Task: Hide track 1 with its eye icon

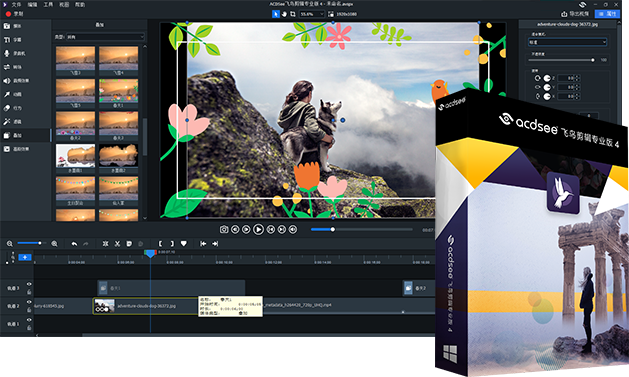Action: click(29, 320)
